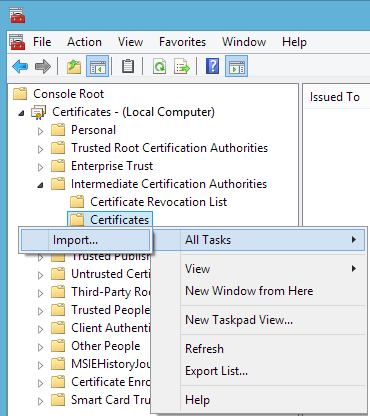Expand the Other People node
Image resolution: width=370 pixels, height=416 pixels.
pos(41,347)
